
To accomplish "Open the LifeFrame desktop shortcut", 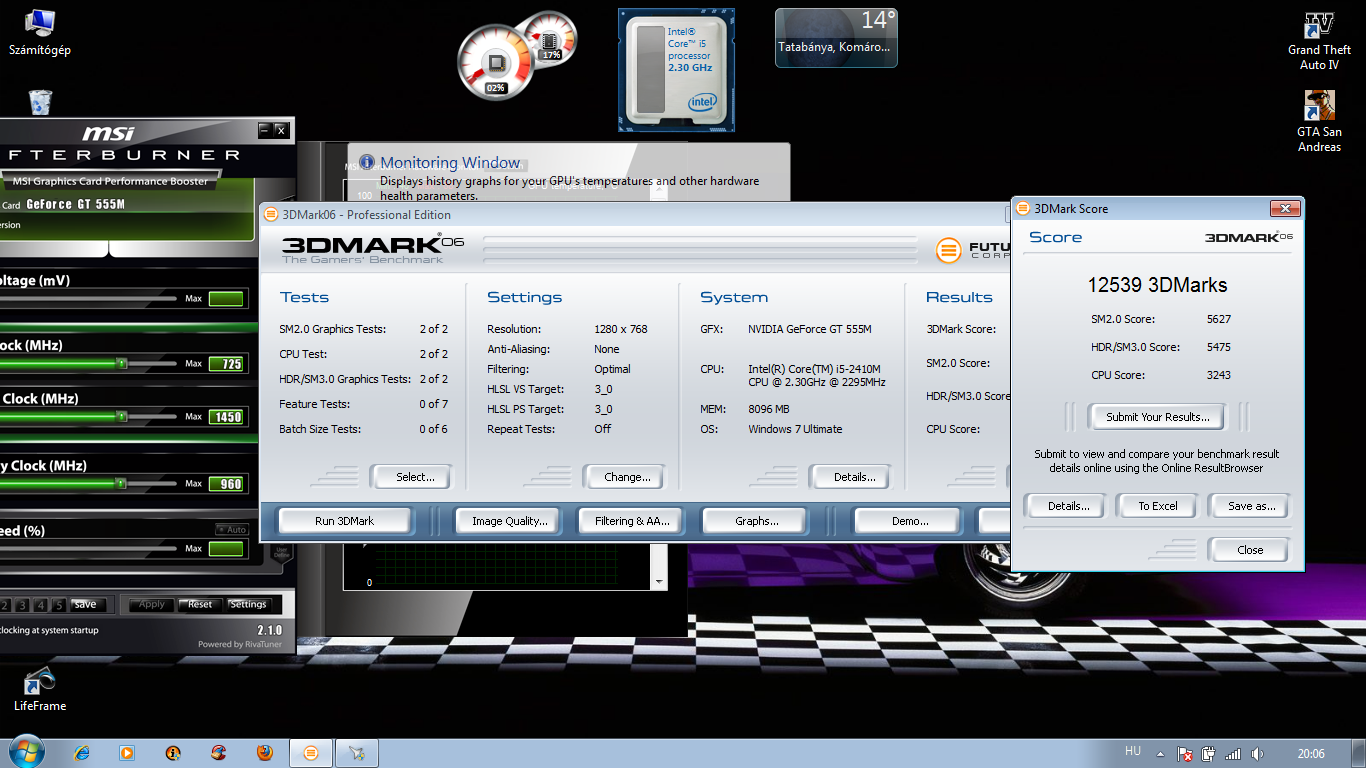I will 40,690.
